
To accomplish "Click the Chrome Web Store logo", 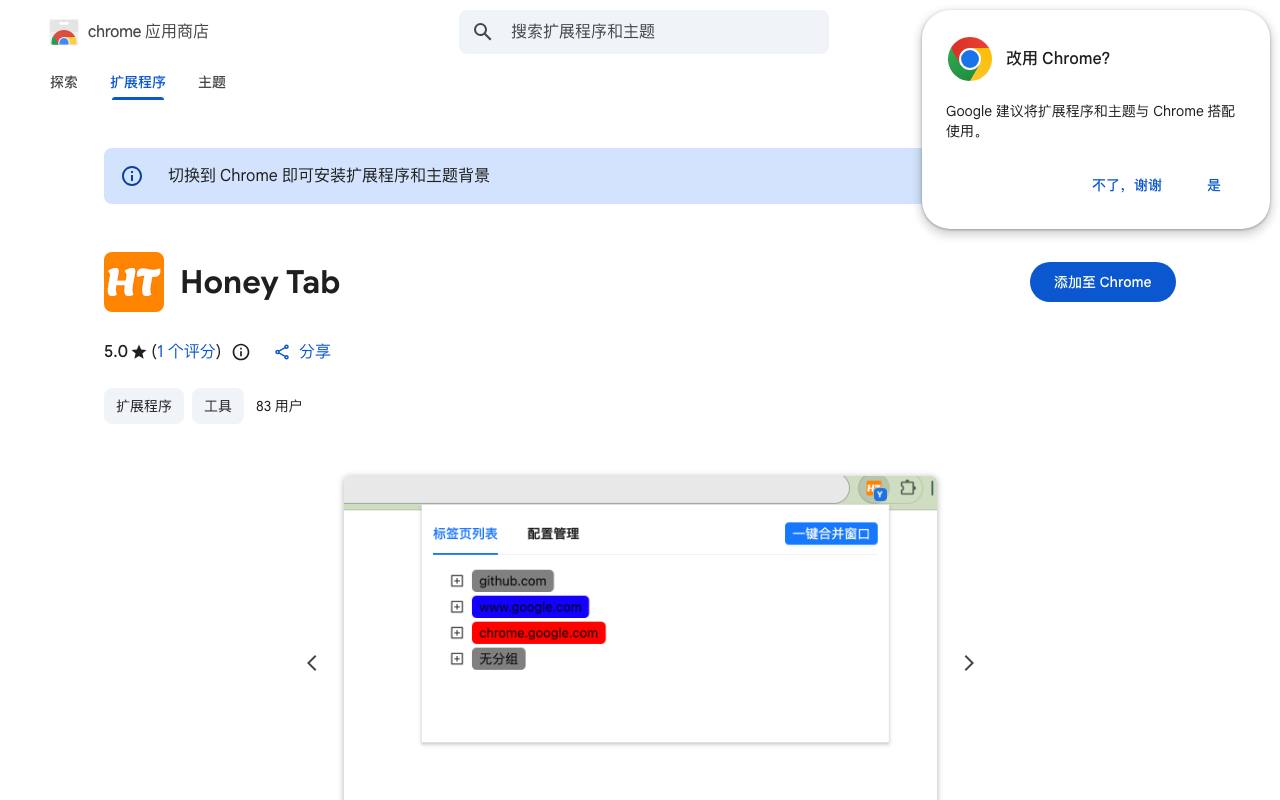I will click(64, 32).
